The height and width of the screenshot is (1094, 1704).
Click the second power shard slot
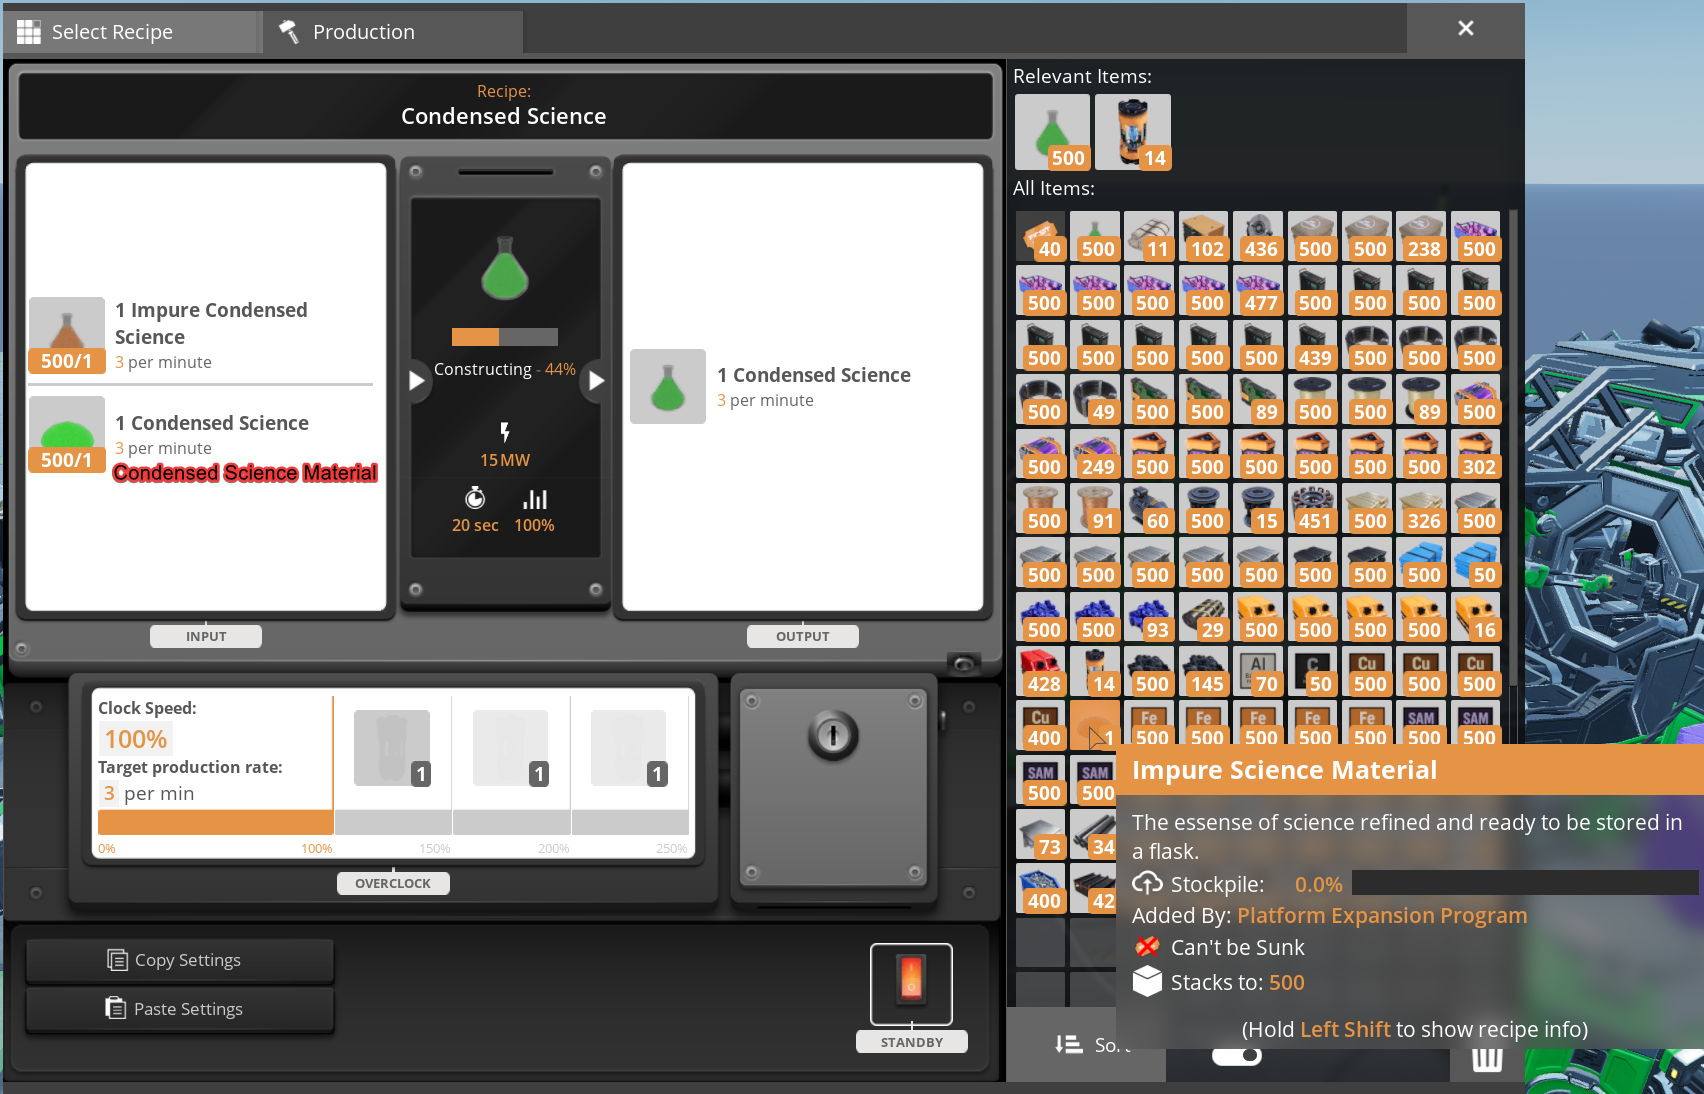pyautogui.click(x=510, y=748)
